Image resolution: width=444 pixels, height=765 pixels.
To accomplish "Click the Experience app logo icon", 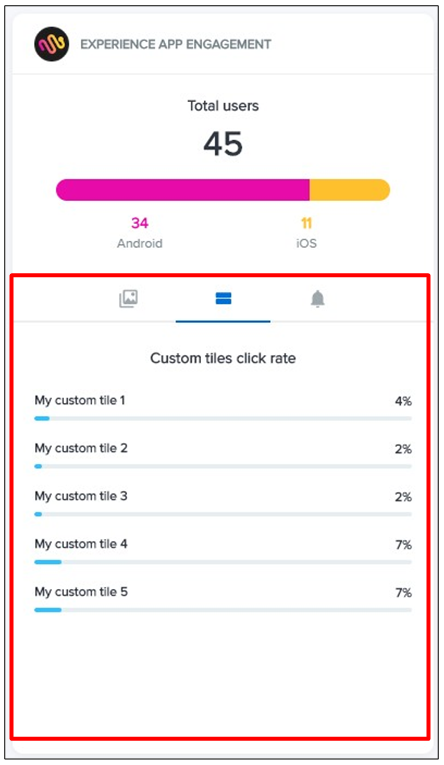I will pos(51,44).
